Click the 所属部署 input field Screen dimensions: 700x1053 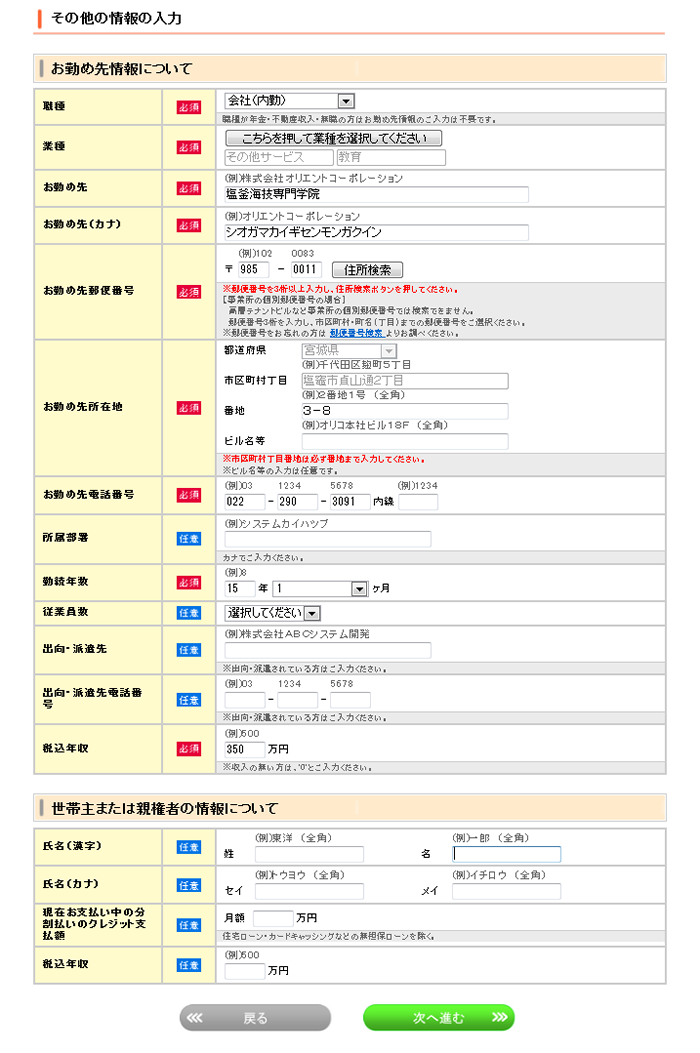[328, 539]
